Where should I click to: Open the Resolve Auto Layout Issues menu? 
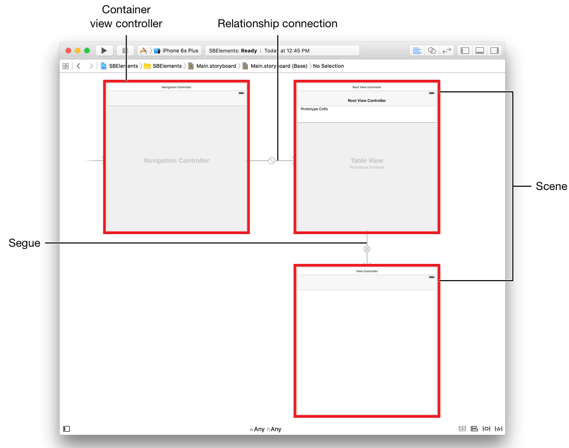pos(499,429)
